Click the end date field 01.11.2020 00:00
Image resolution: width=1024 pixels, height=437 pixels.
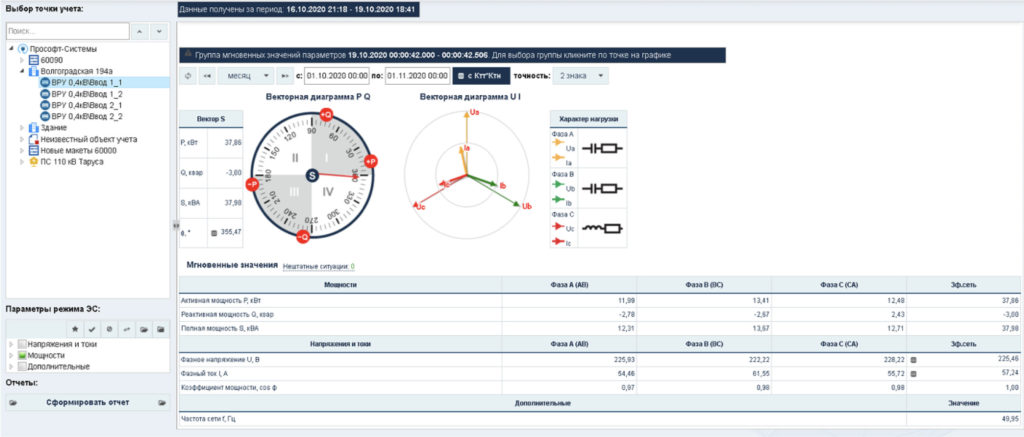click(417, 76)
